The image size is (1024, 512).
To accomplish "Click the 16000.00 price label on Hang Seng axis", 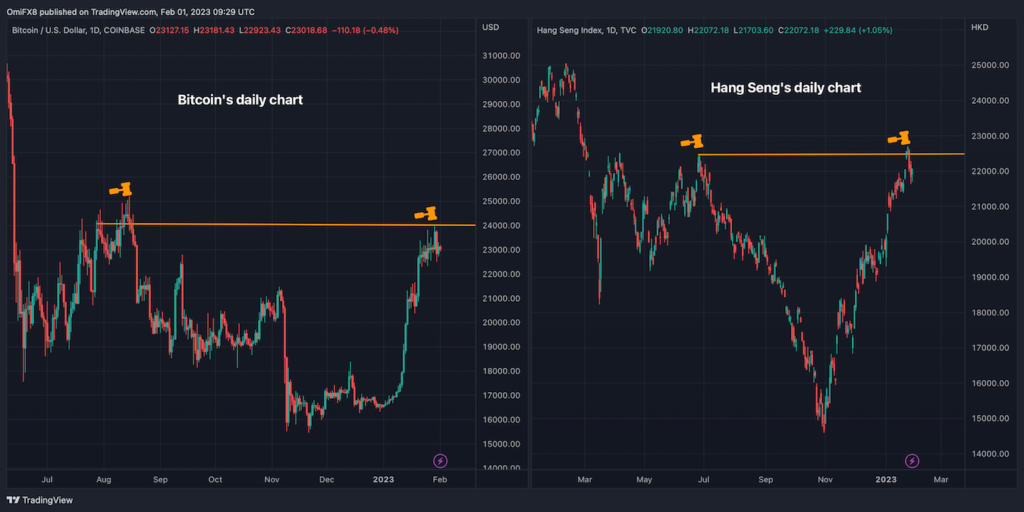I will click(991, 383).
